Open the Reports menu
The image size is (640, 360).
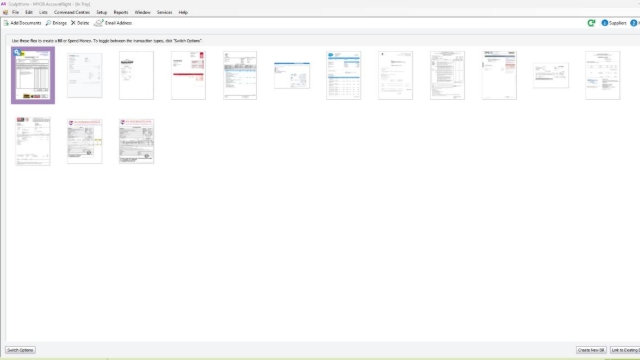tap(121, 13)
